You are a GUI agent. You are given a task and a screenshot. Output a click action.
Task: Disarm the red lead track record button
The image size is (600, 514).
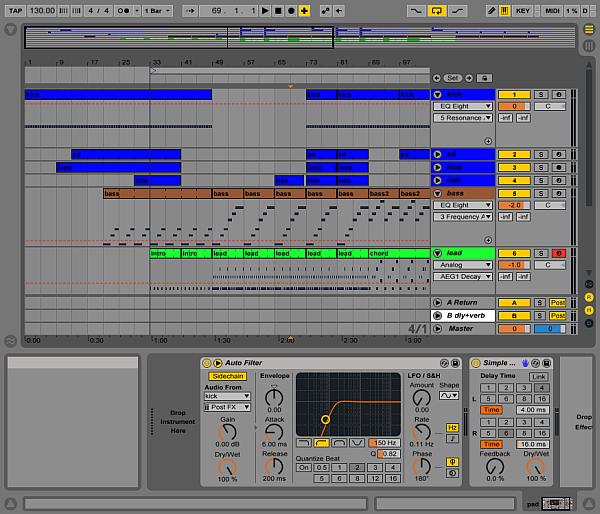[559, 253]
